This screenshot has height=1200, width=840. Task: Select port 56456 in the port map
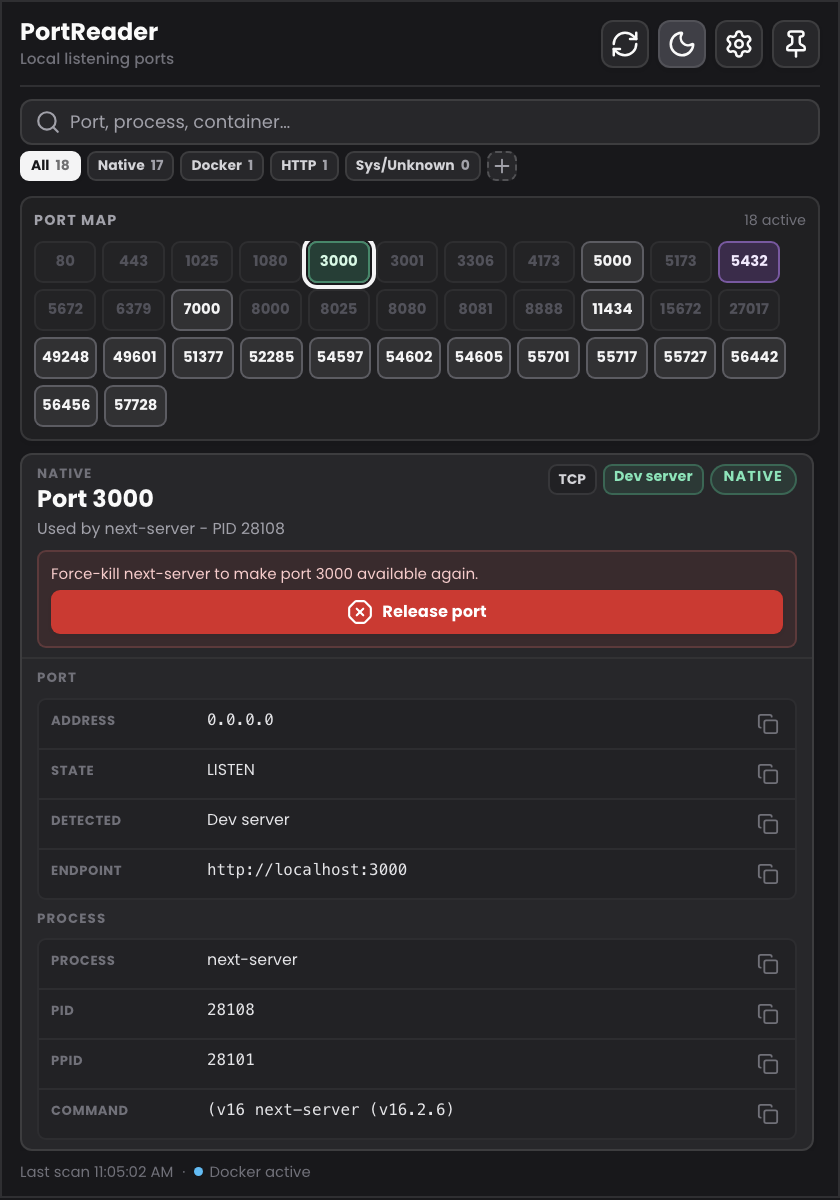coord(66,405)
